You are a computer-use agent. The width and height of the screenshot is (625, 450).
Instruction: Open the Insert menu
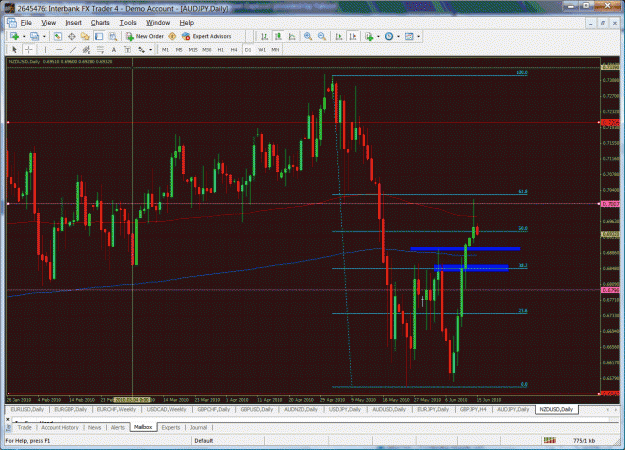tap(73, 23)
